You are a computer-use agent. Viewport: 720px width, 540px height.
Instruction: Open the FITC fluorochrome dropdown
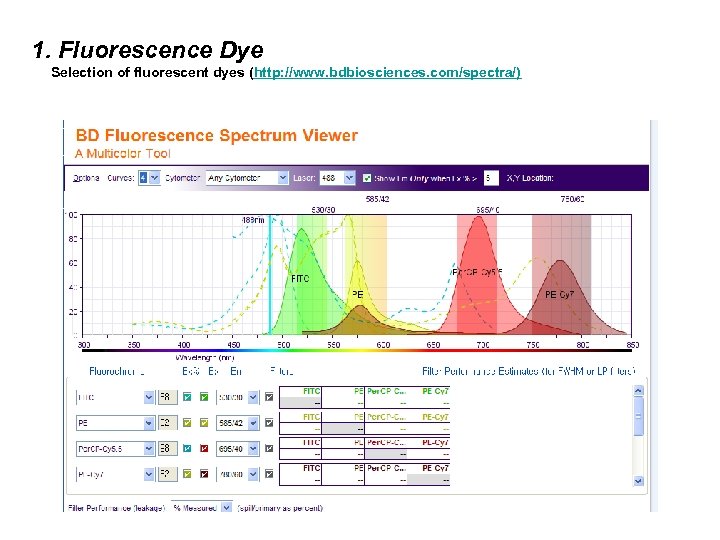pos(115,397)
